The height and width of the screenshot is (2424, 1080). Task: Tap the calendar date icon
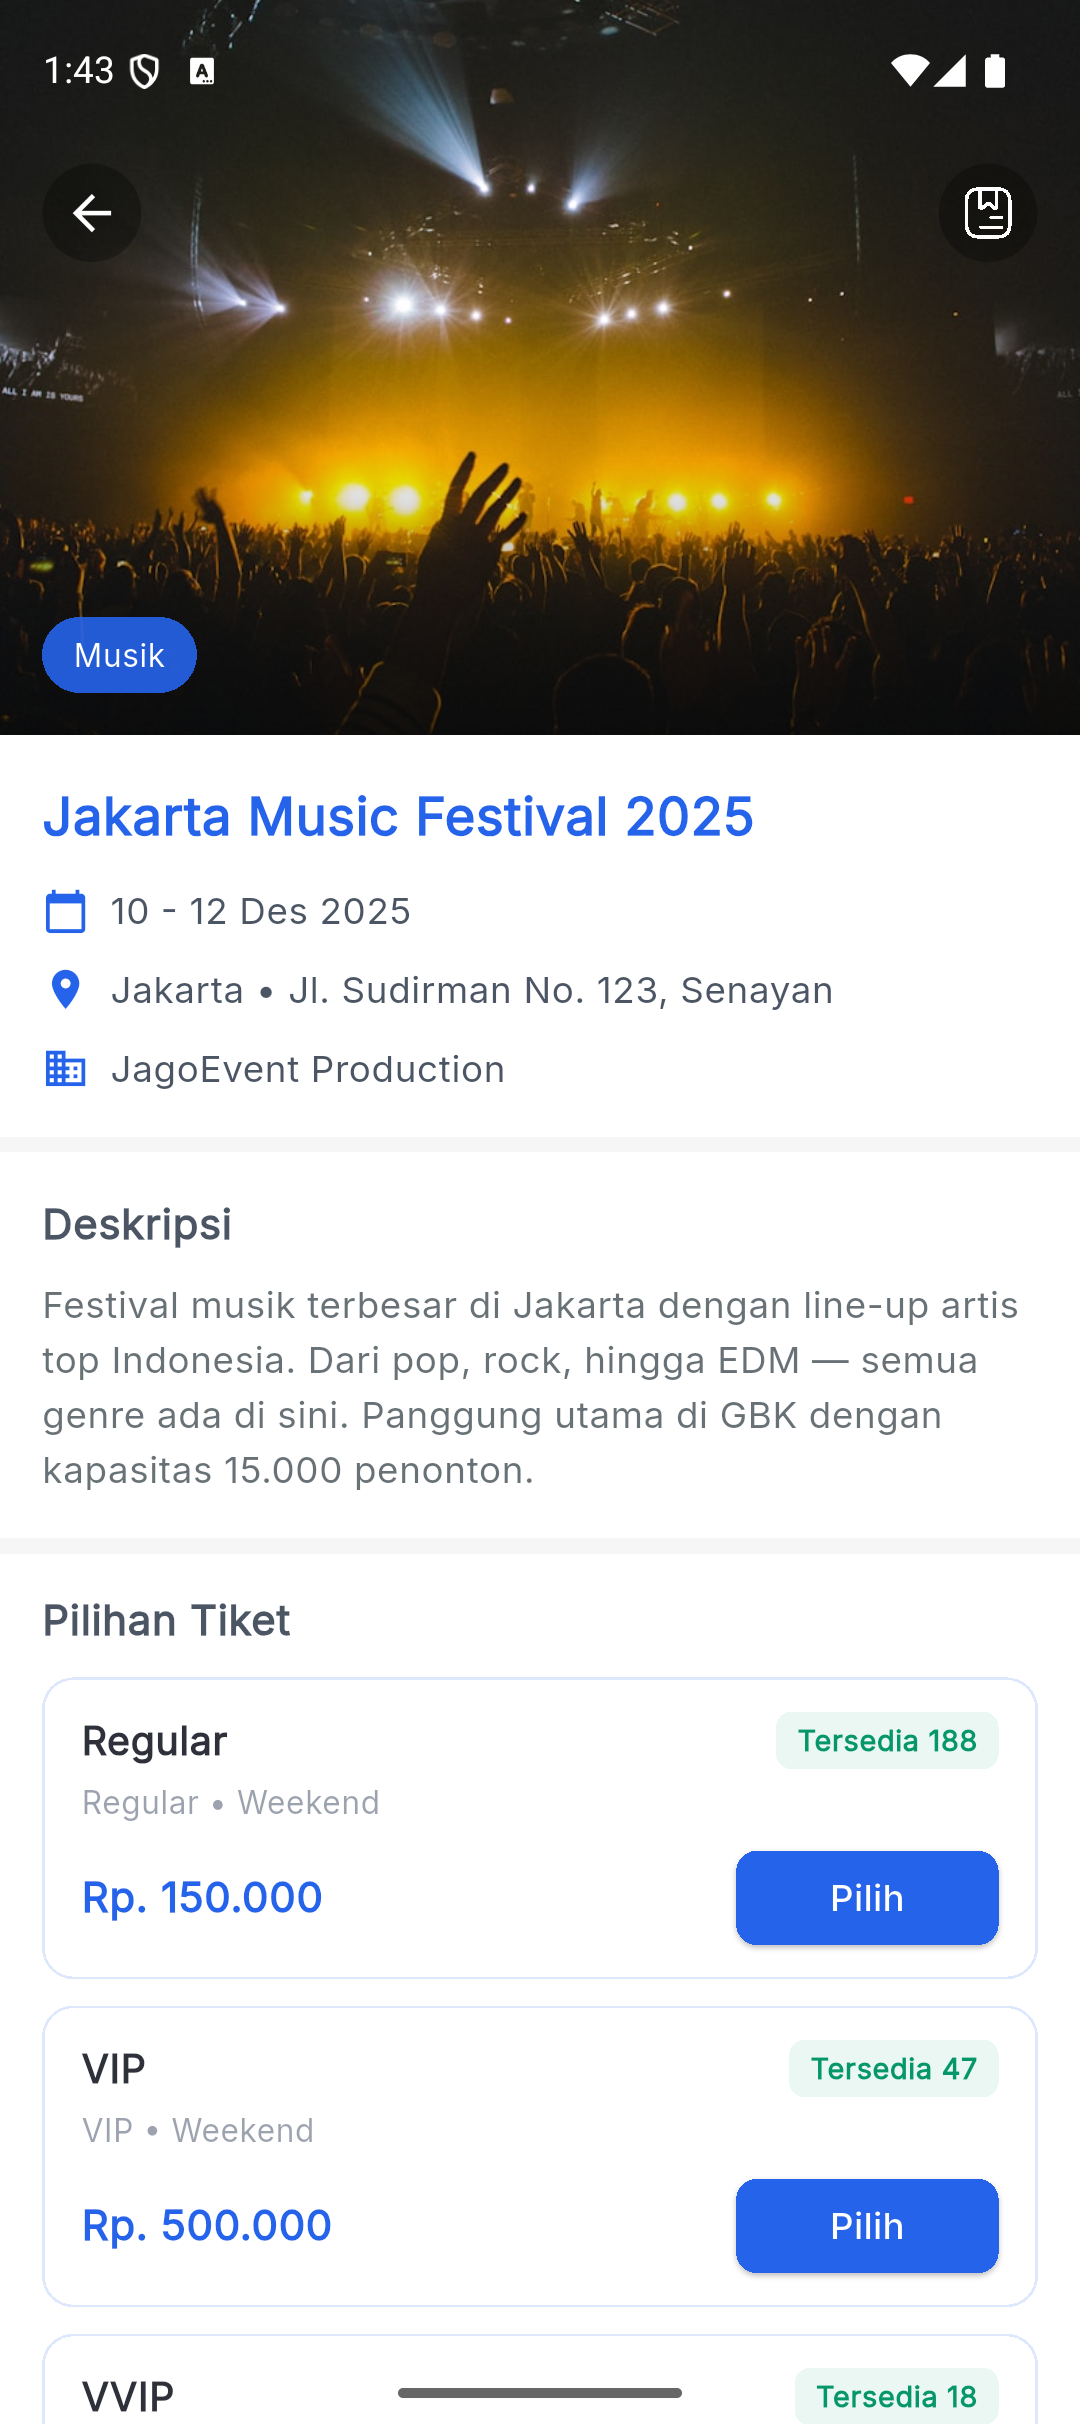(x=66, y=912)
